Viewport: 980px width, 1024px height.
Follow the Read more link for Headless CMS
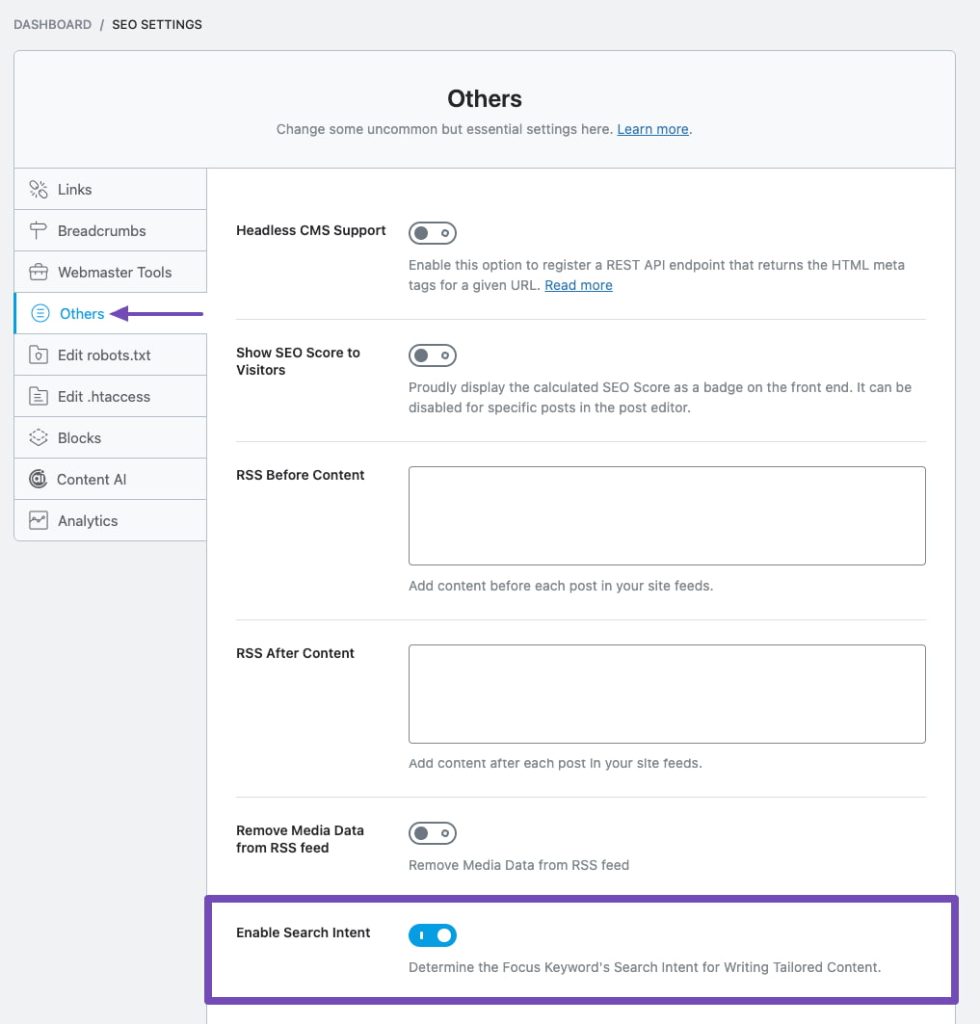click(578, 285)
